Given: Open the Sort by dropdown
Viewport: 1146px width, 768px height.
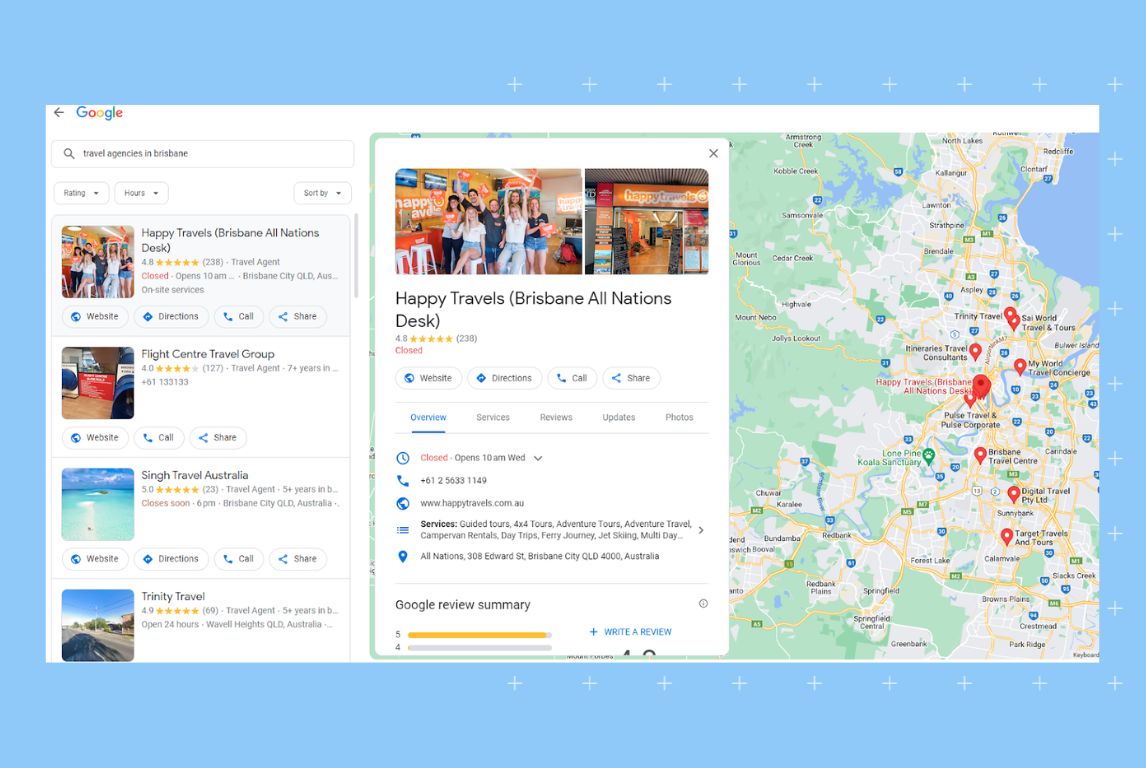Looking at the screenshot, I should (x=322, y=192).
